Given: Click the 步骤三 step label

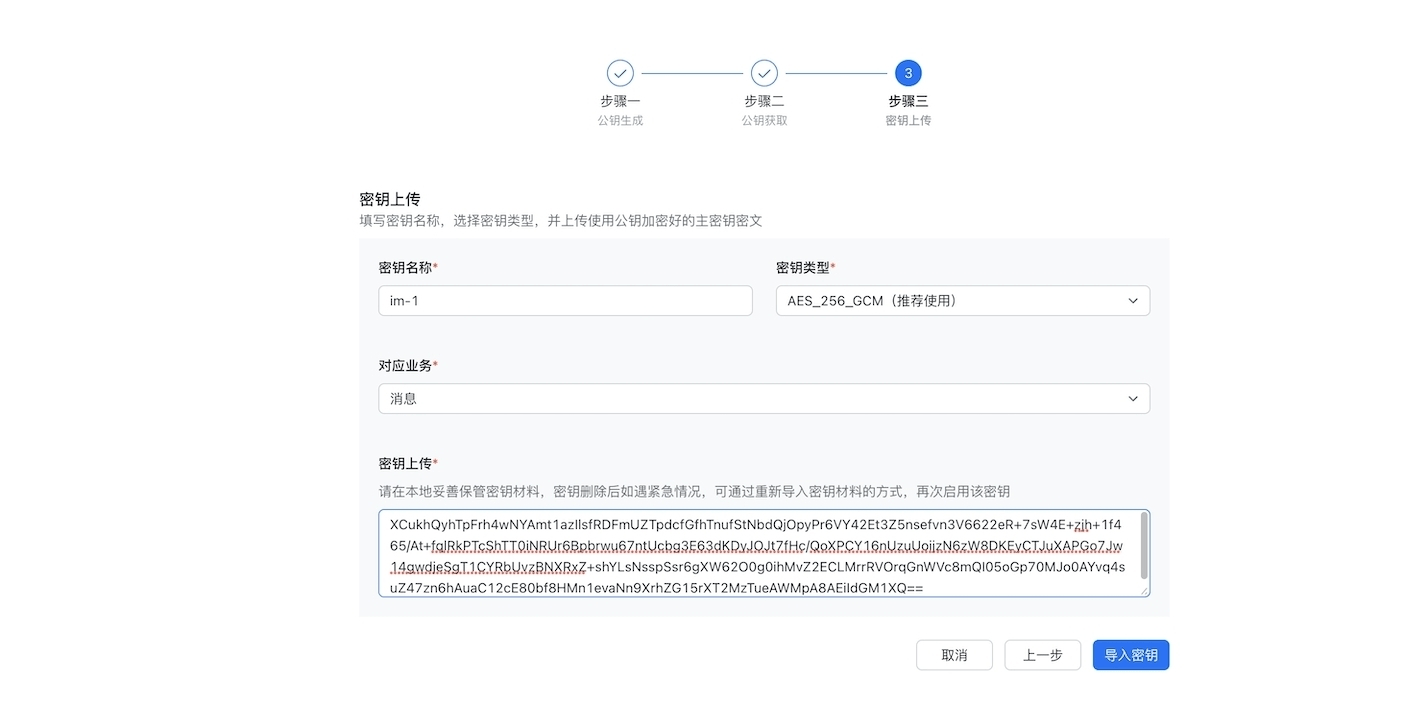Looking at the screenshot, I should 908,101.
